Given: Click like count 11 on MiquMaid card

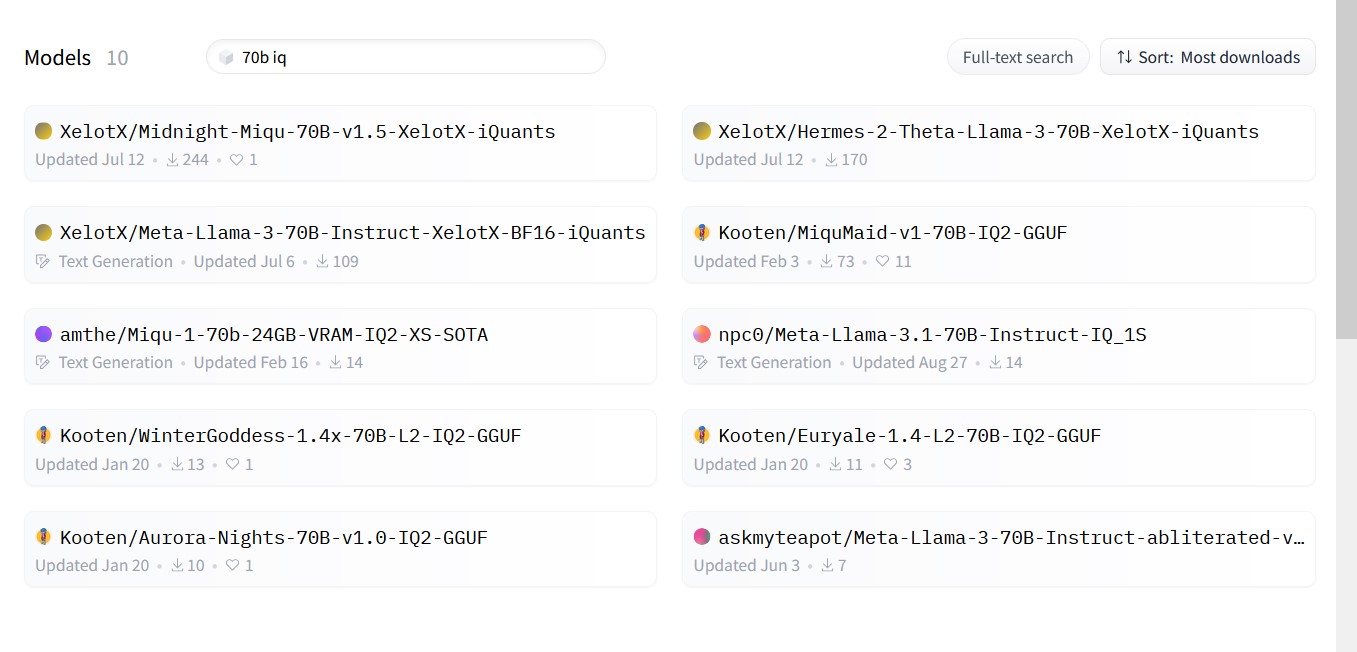Looking at the screenshot, I should [x=903, y=261].
